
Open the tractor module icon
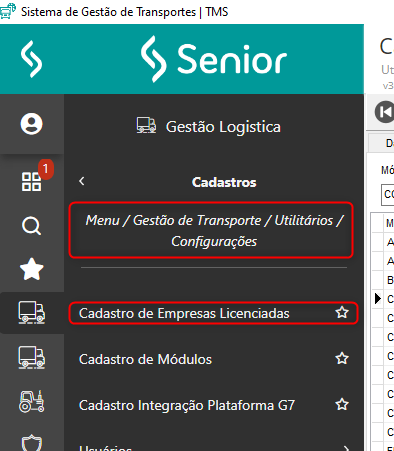point(32,402)
